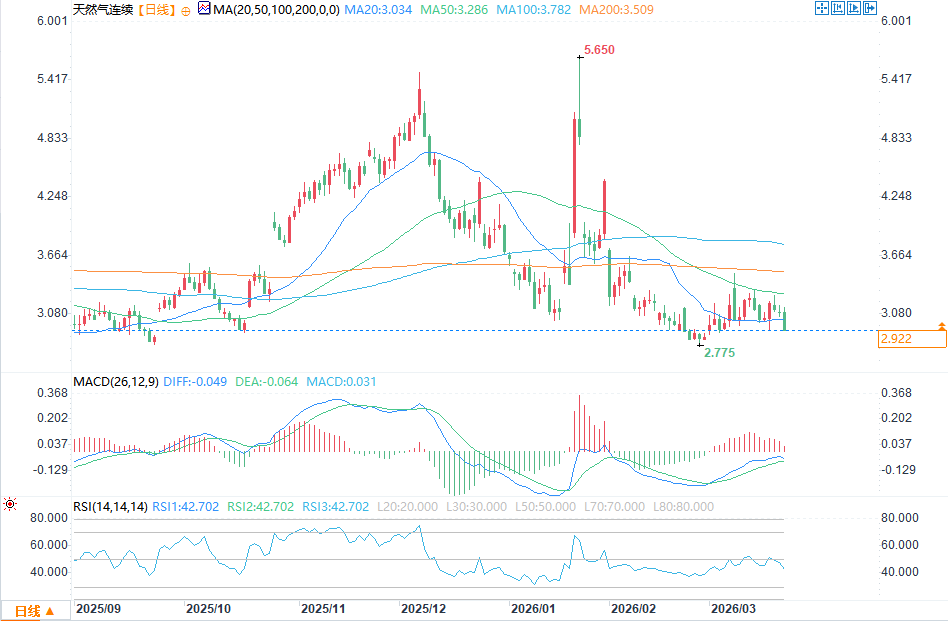
Task: Click the 2.775 low price marker
Action: click(x=719, y=353)
